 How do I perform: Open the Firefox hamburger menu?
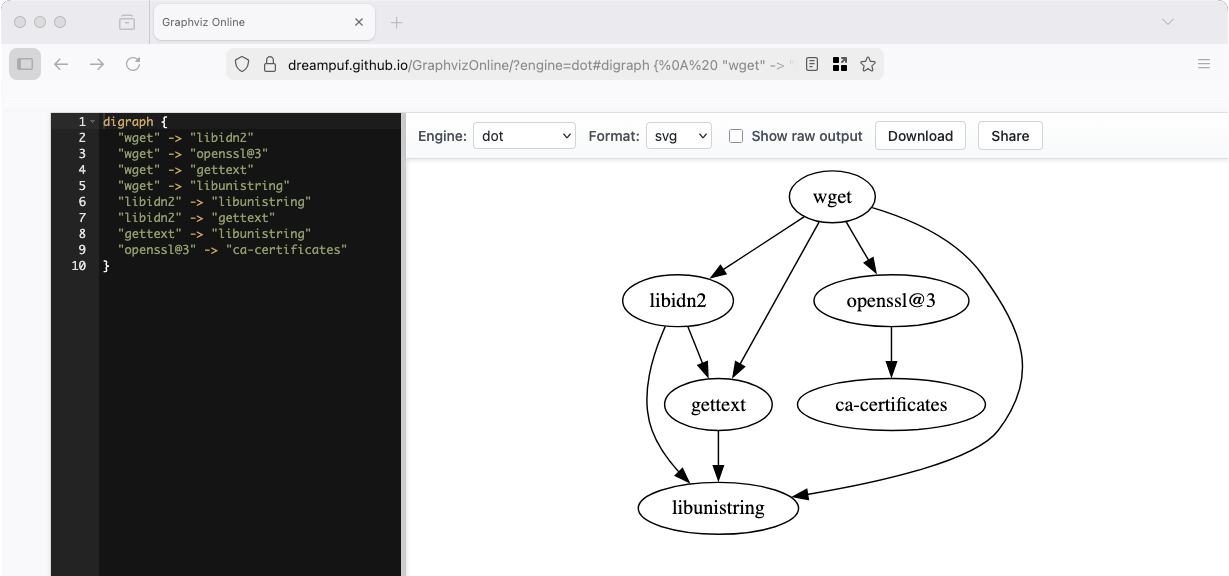click(x=1203, y=63)
